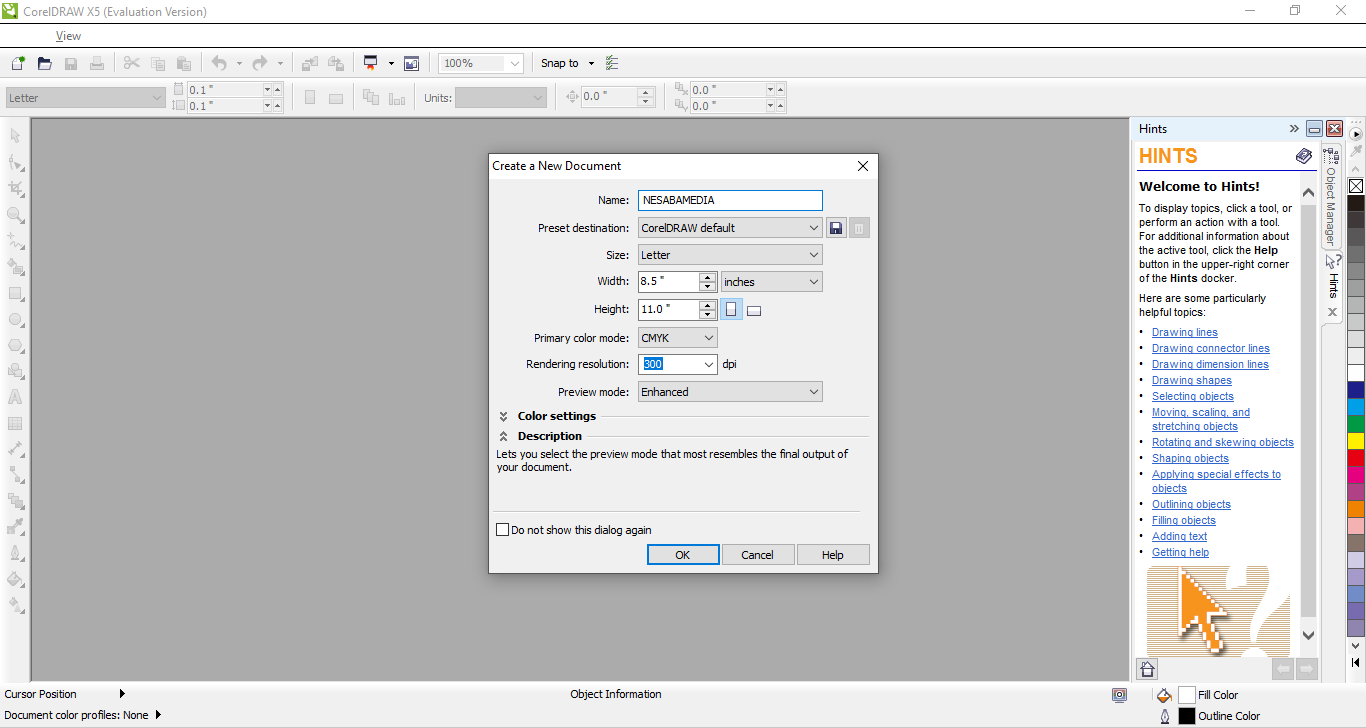Image resolution: width=1366 pixels, height=728 pixels.
Task: Click the save preset destination disk icon
Action: pos(836,228)
